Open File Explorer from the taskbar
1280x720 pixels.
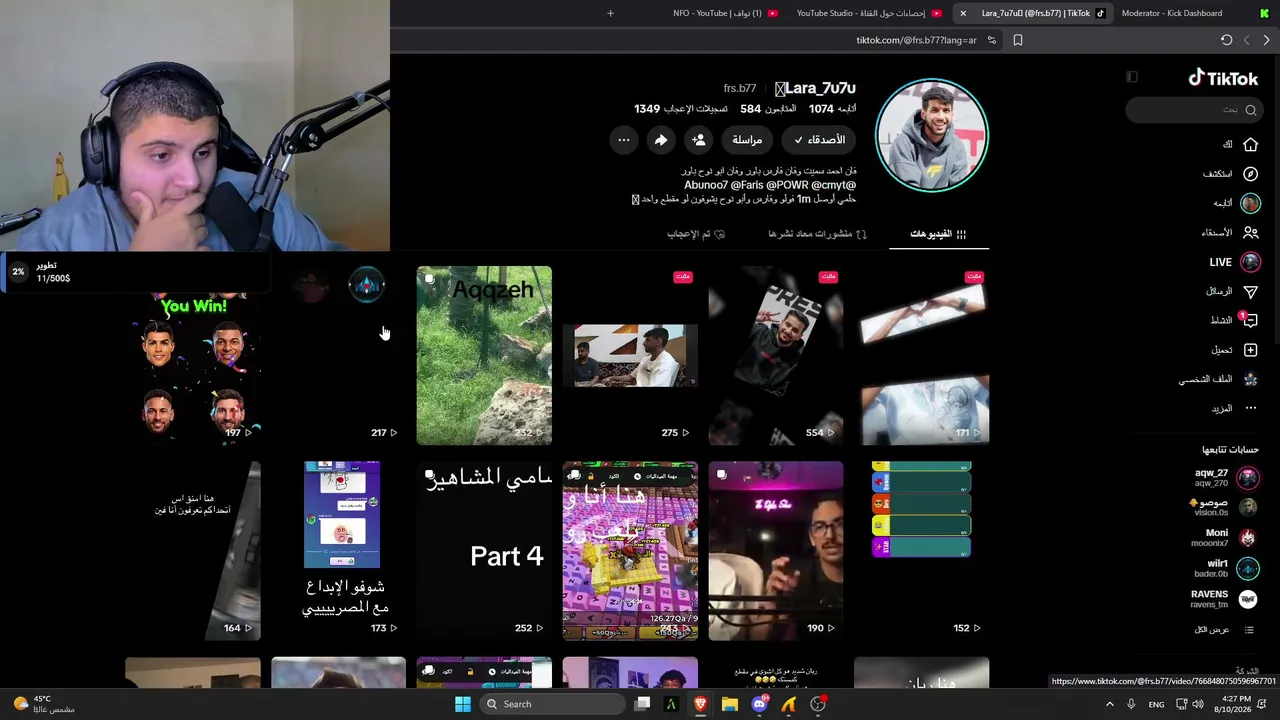pos(730,704)
